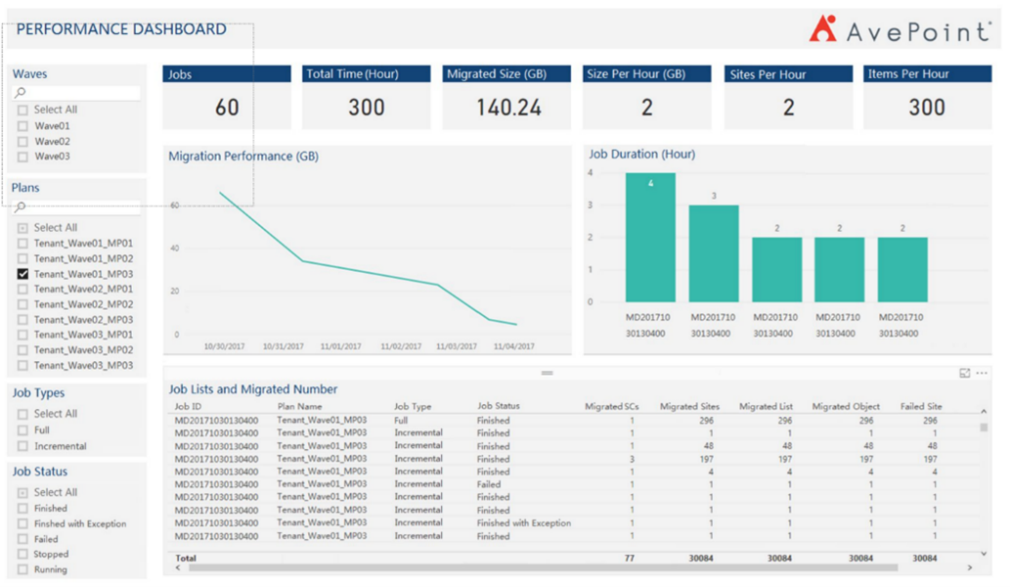
Task: Check the Running status filter
Action: 23,570
